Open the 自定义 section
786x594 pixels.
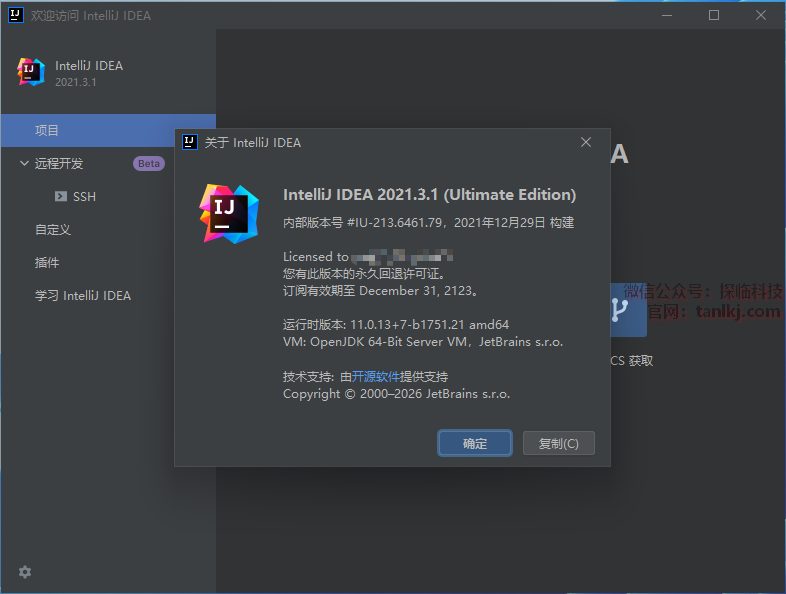point(53,230)
